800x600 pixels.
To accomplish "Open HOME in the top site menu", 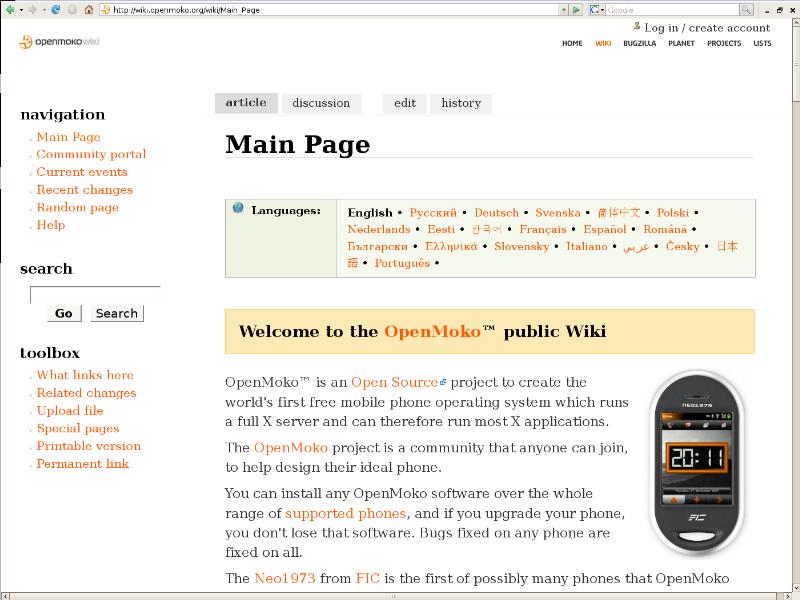I will coord(572,43).
